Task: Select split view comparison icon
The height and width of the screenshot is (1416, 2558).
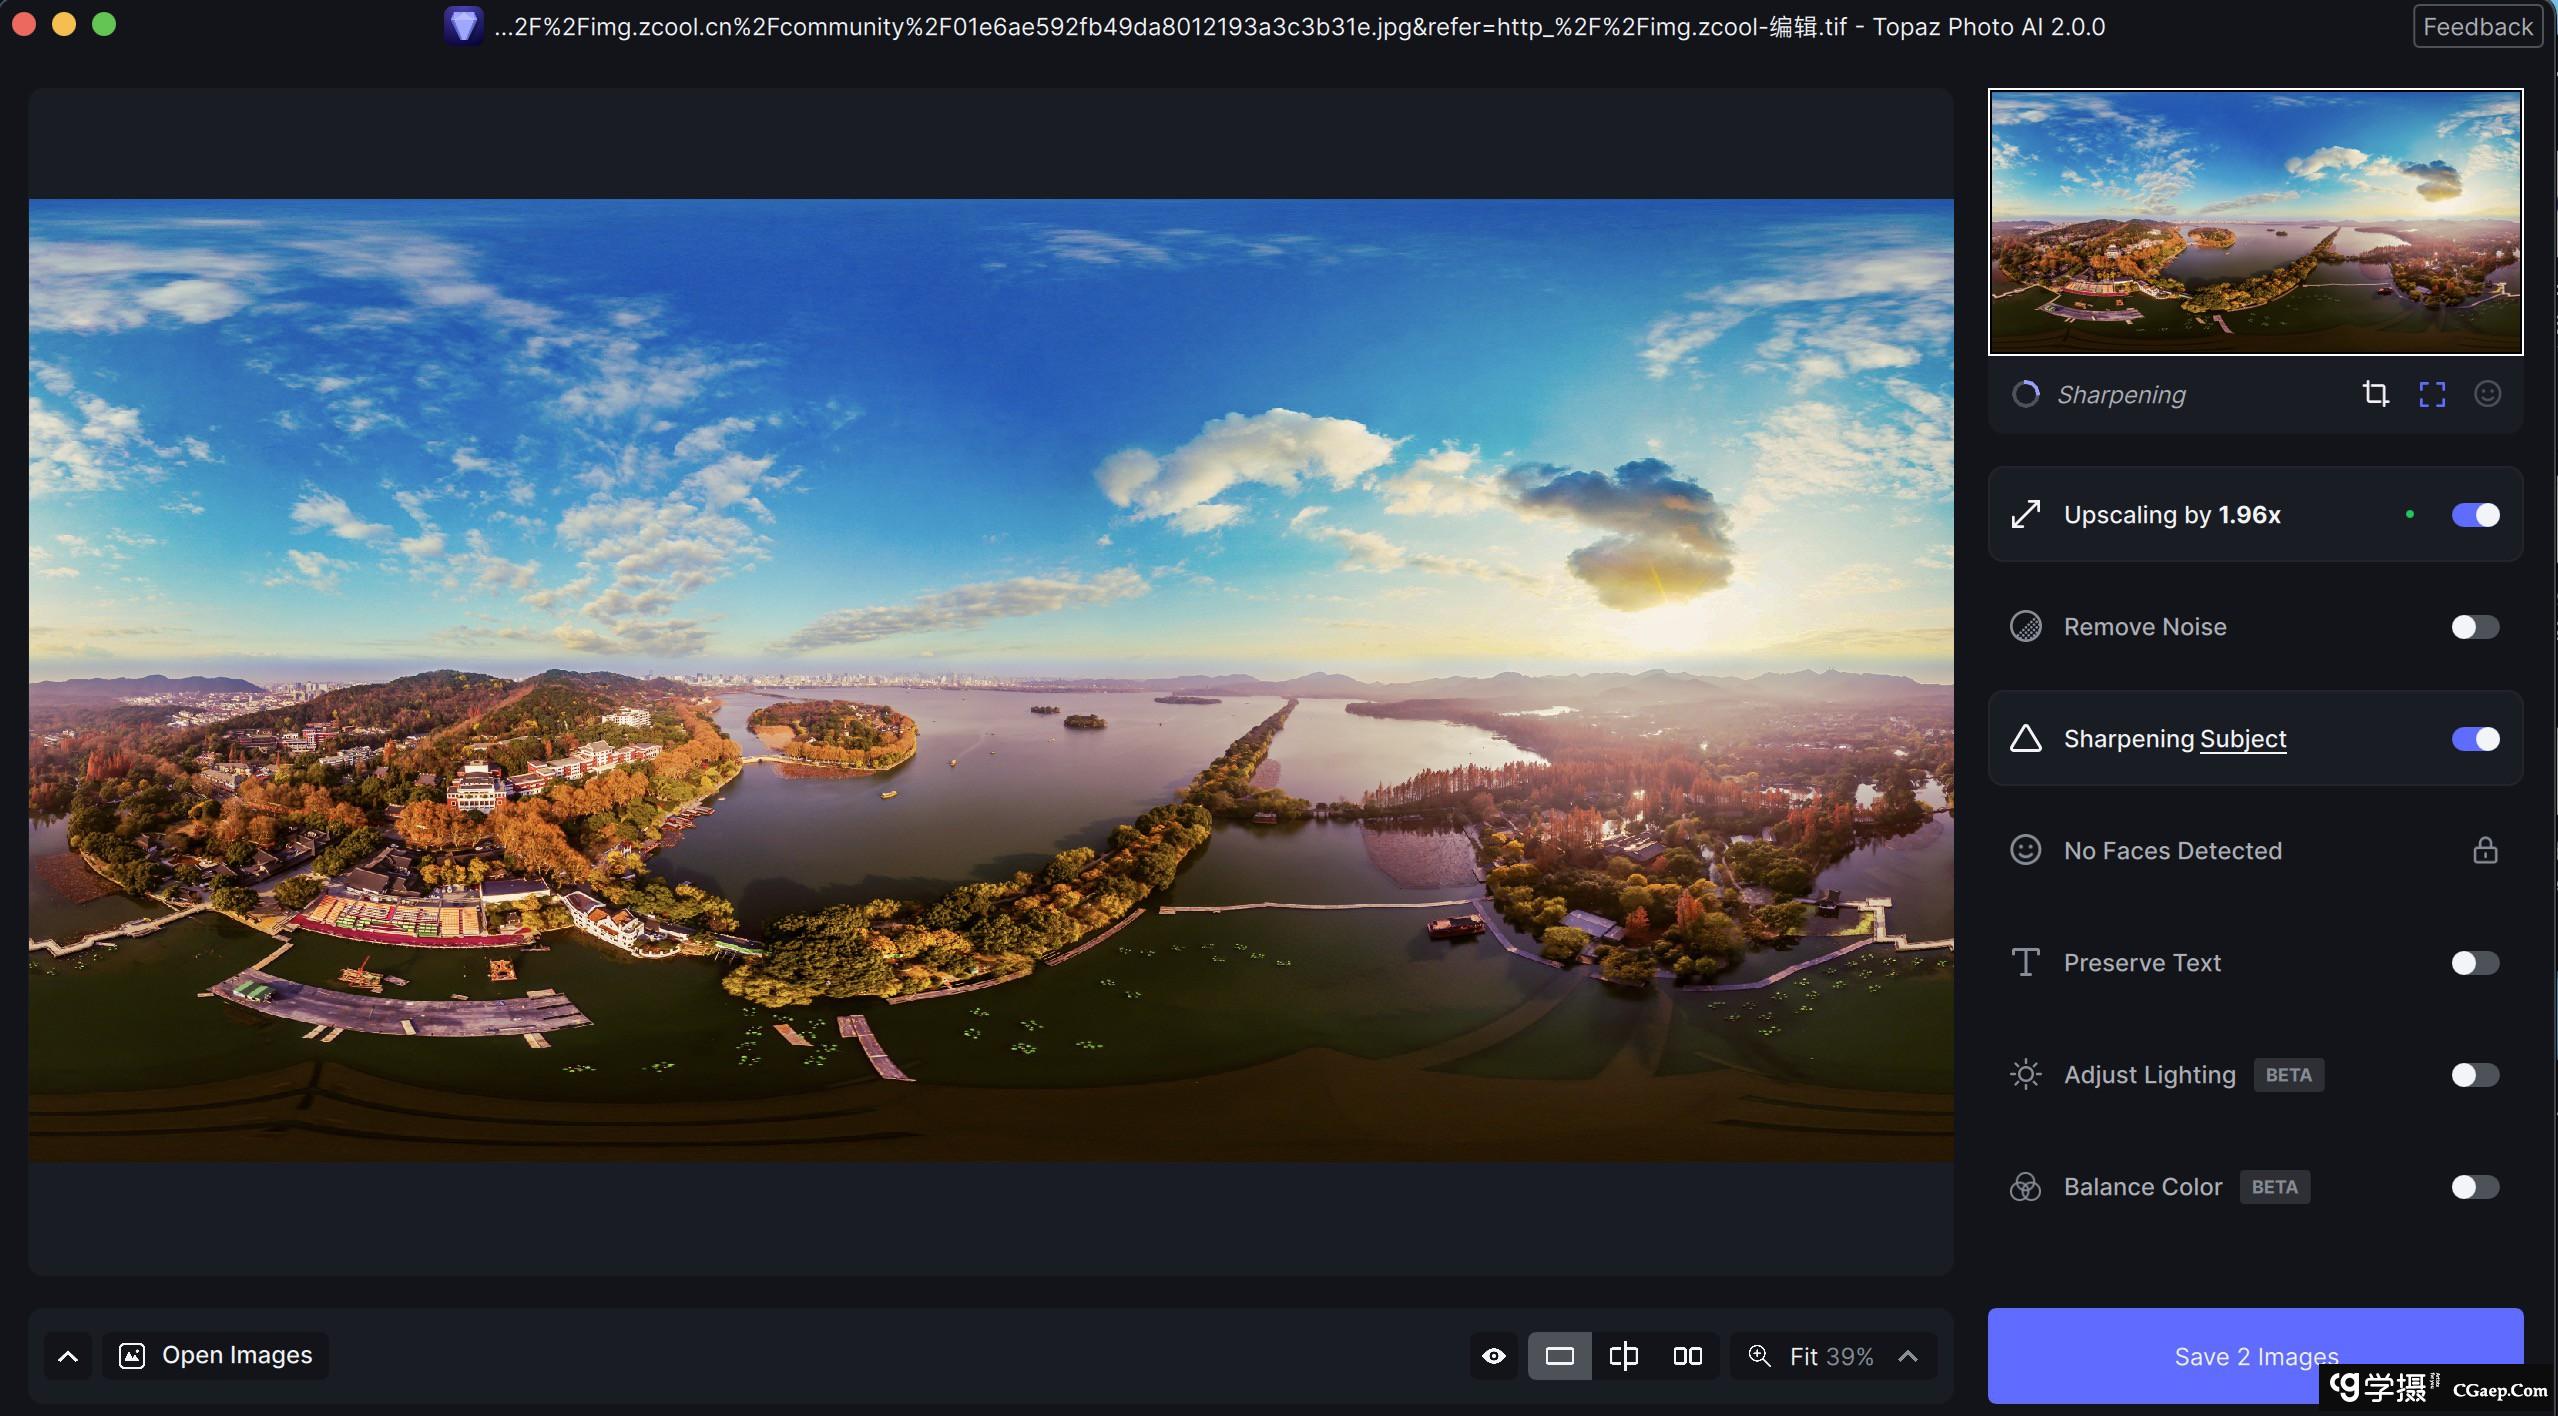Action: 1623,1356
